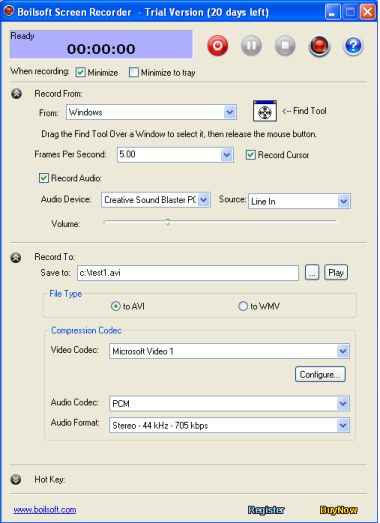Disable the Record Audio checkbox
Viewport: 380px width, 523px height.
click(x=44, y=178)
